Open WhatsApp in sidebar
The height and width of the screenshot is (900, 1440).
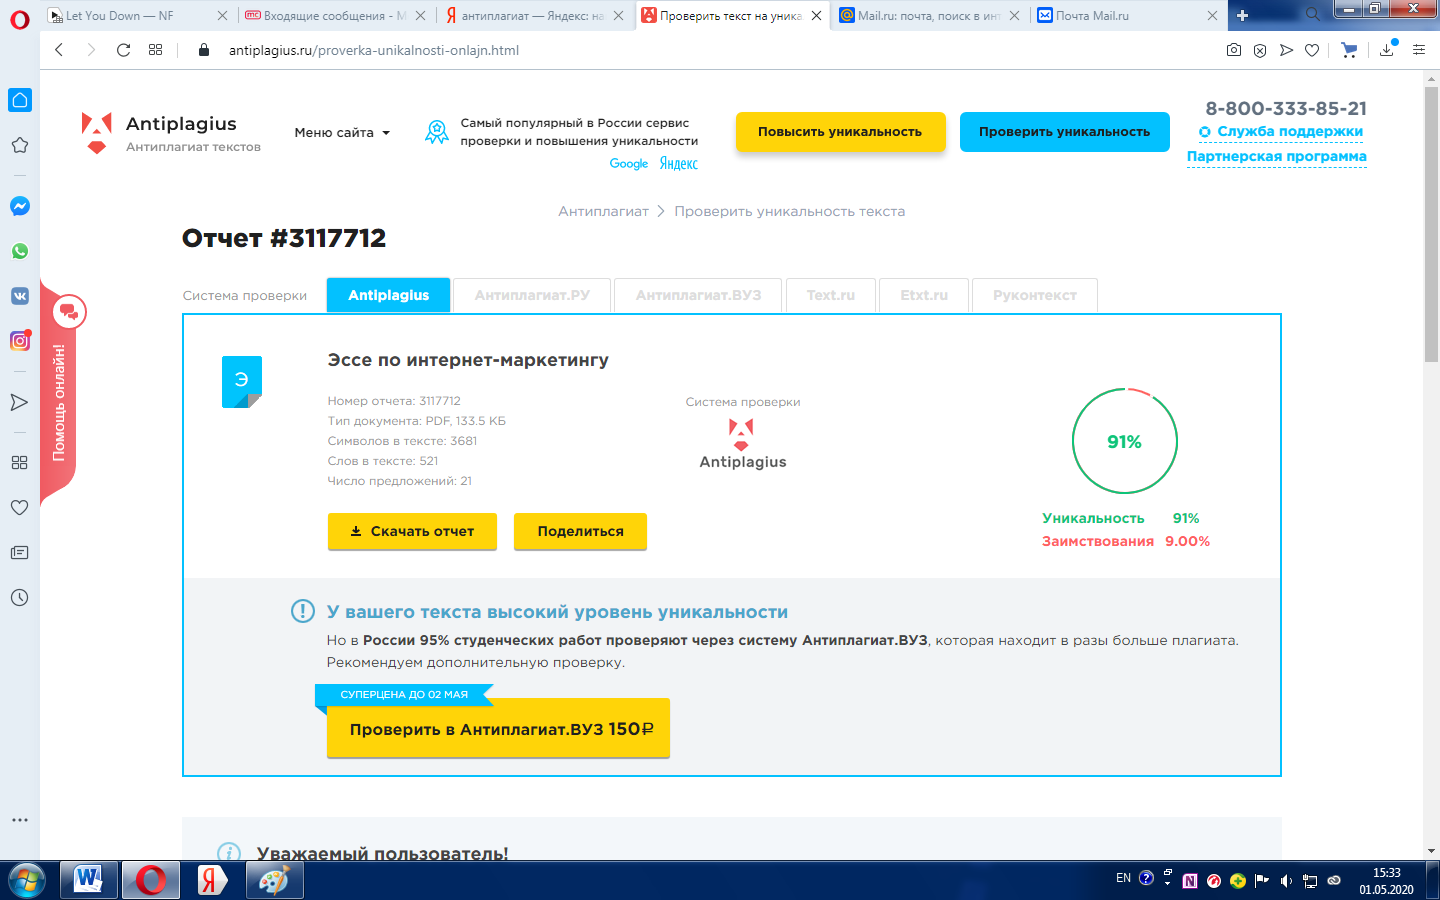point(19,251)
